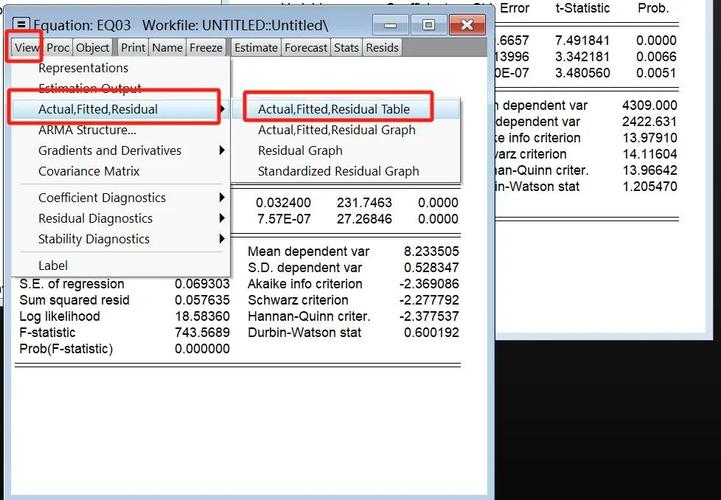Expand the Residual Diagnostics submenu

[x=95, y=218]
